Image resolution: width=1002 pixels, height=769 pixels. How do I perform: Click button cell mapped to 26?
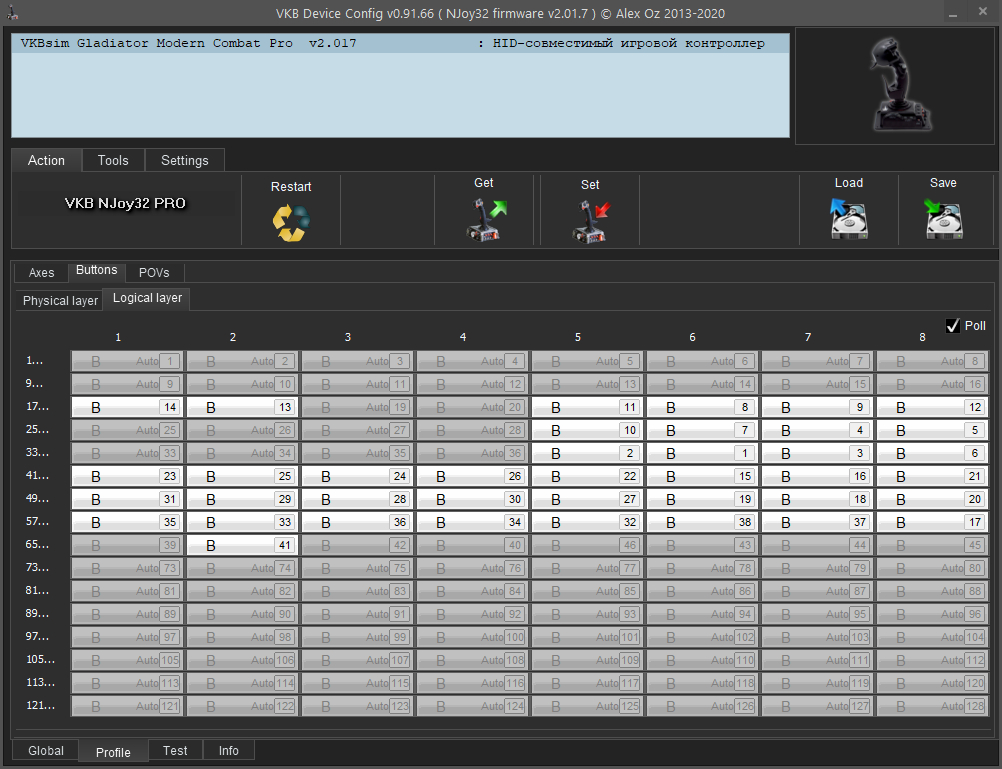pyautogui.click(x=472, y=476)
